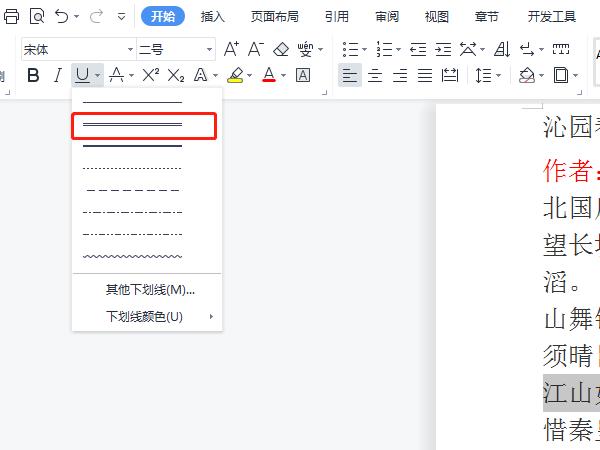This screenshot has height=450, width=600.
Task: Click the undo arrow icon
Action: point(62,16)
